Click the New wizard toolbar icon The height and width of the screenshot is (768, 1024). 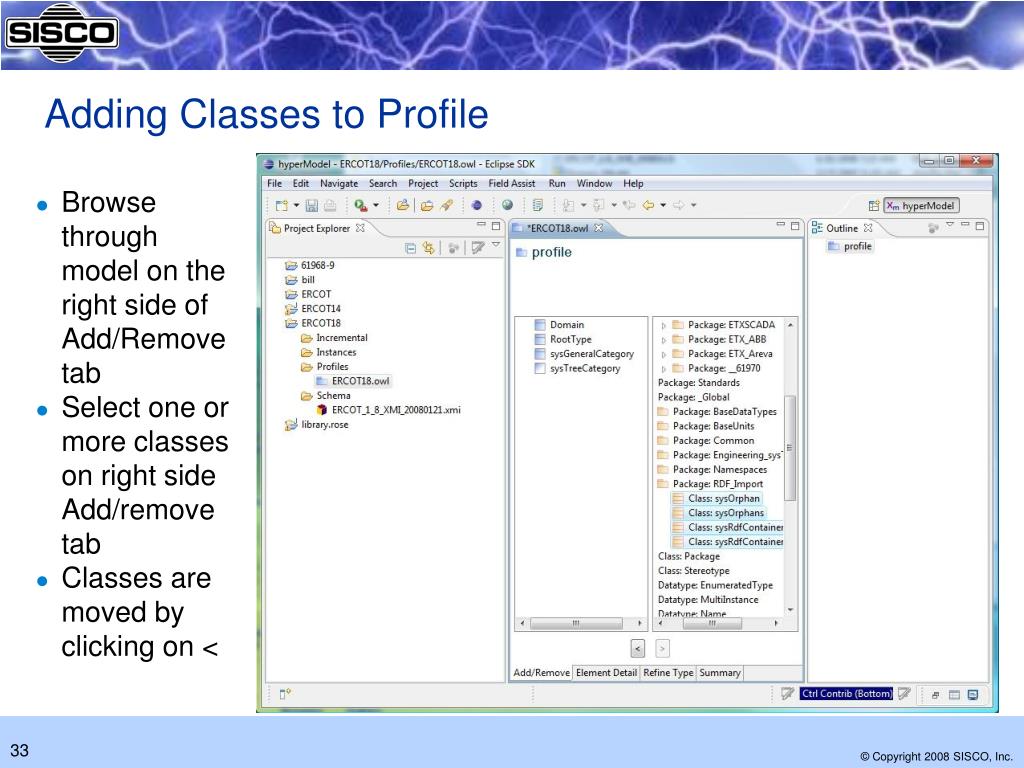click(281, 206)
